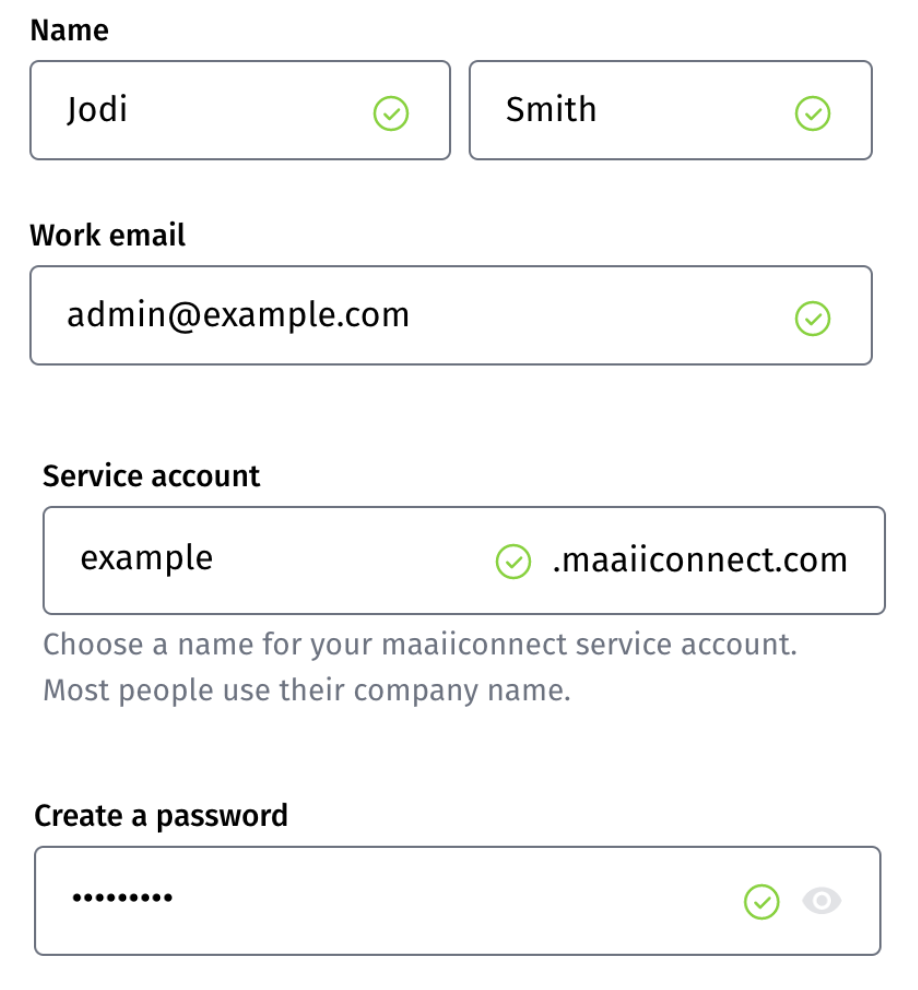Click hint text 'Choose a name for your maaiconnect'
Viewport: 918px width, 990px height.
tap(306, 645)
